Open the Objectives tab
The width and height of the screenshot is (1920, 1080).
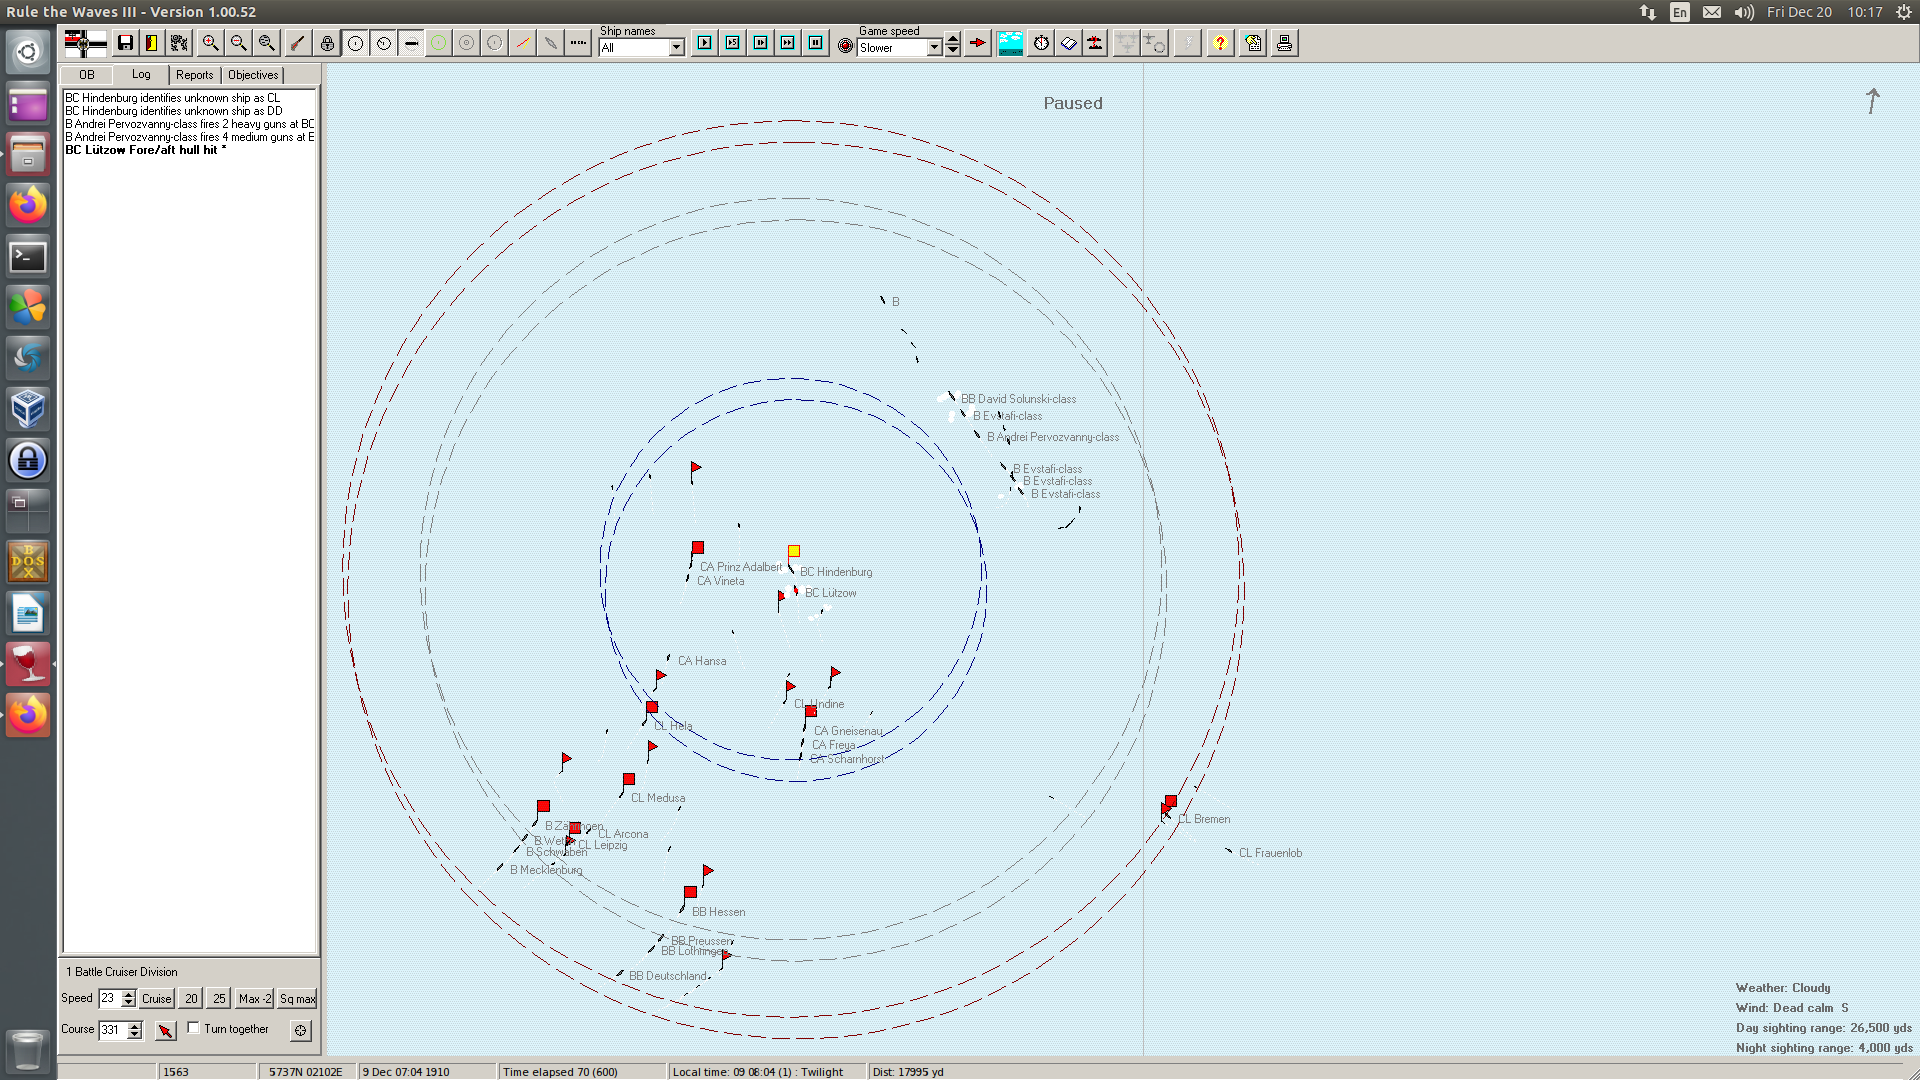(253, 75)
